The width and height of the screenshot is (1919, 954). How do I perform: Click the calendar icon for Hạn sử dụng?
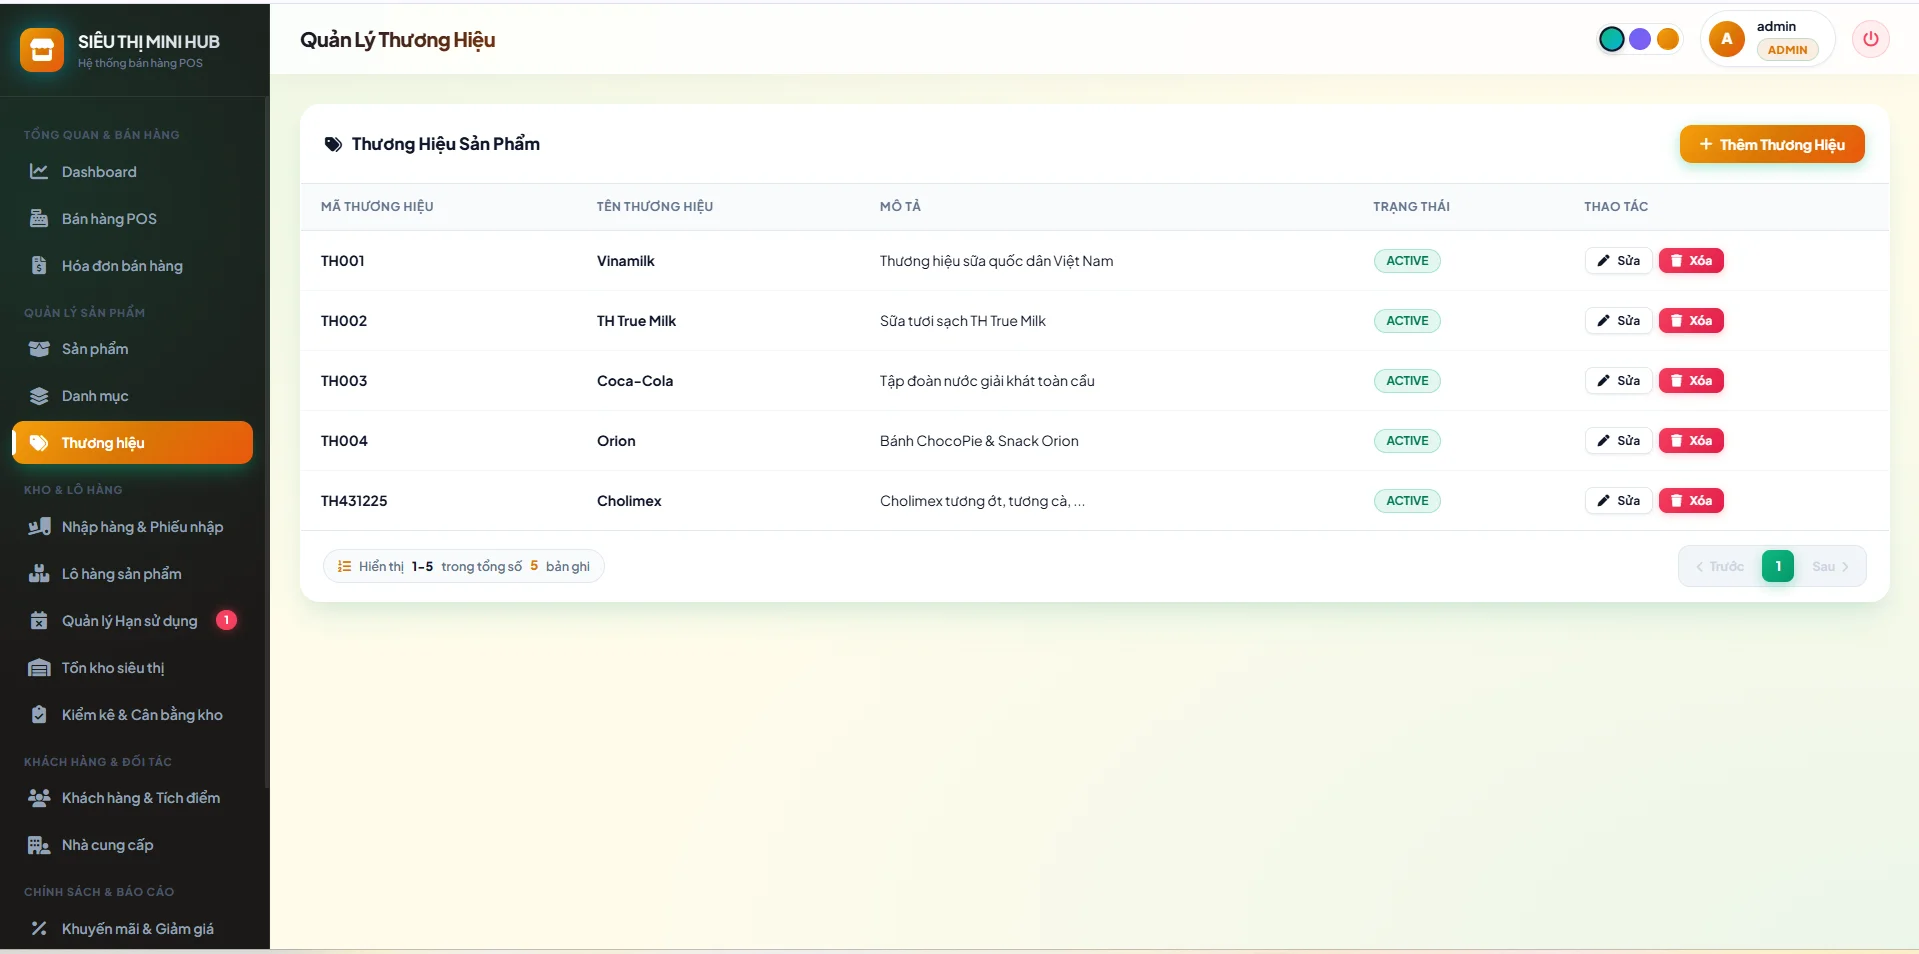click(39, 621)
